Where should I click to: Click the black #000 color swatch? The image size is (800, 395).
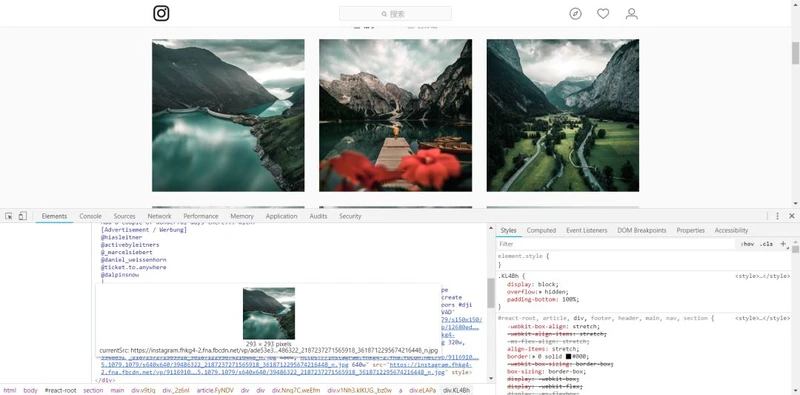pos(568,356)
